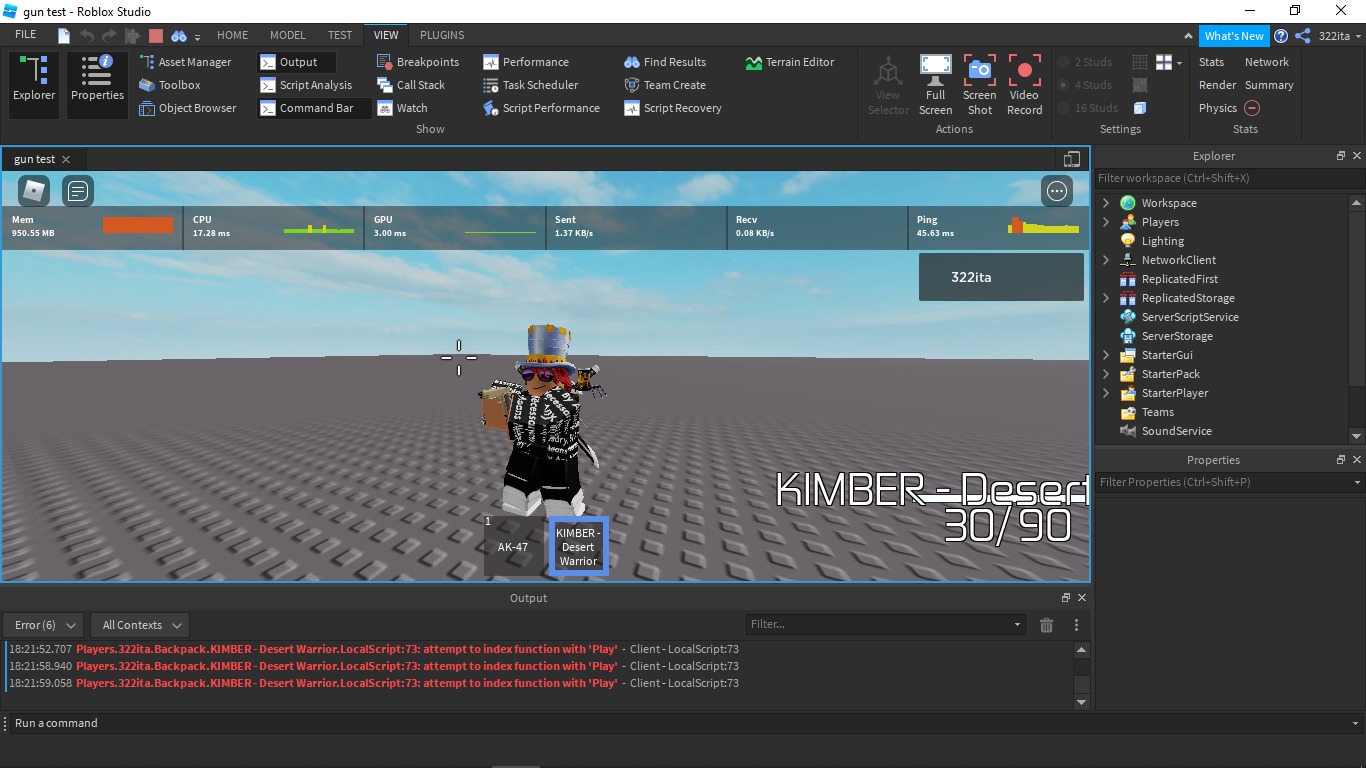1366x768 pixels.
Task: Start a Video Record capture
Action: [x=1024, y=84]
